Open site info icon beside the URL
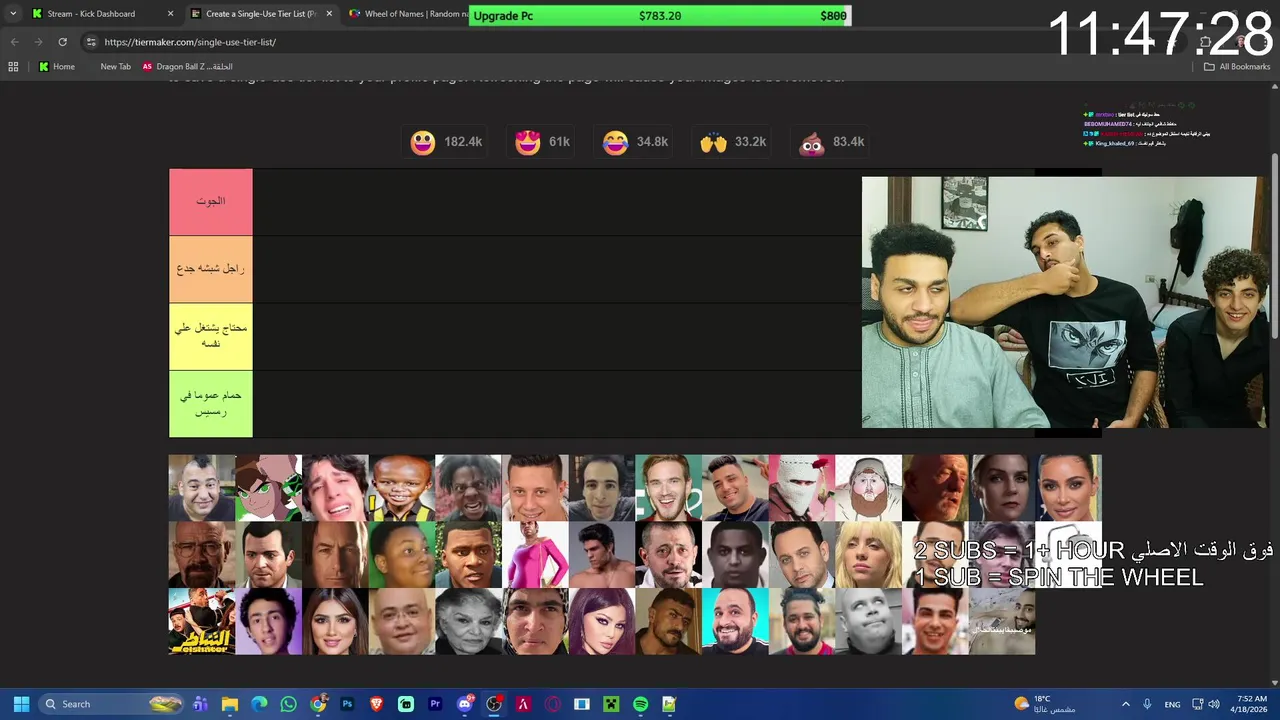Viewport: 1280px width, 720px height. tap(91, 42)
